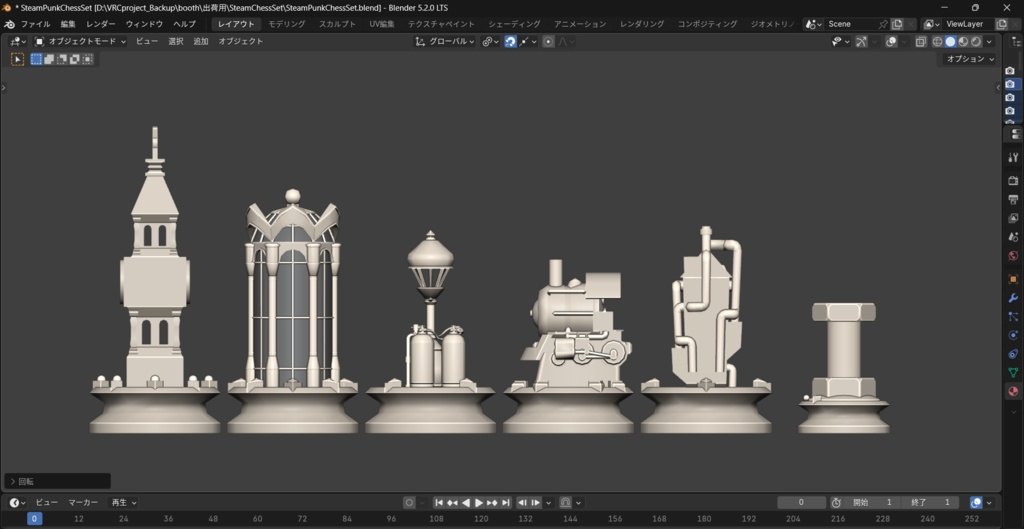Open the snap target settings dropdown
The width and height of the screenshot is (1024, 529).
point(528,41)
